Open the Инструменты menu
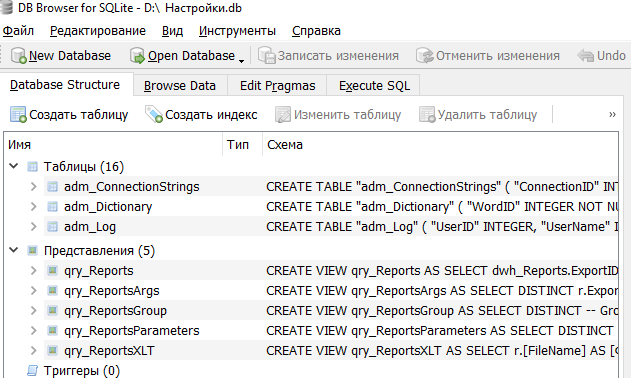The width and height of the screenshot is (631, 378). pos(237,31)
